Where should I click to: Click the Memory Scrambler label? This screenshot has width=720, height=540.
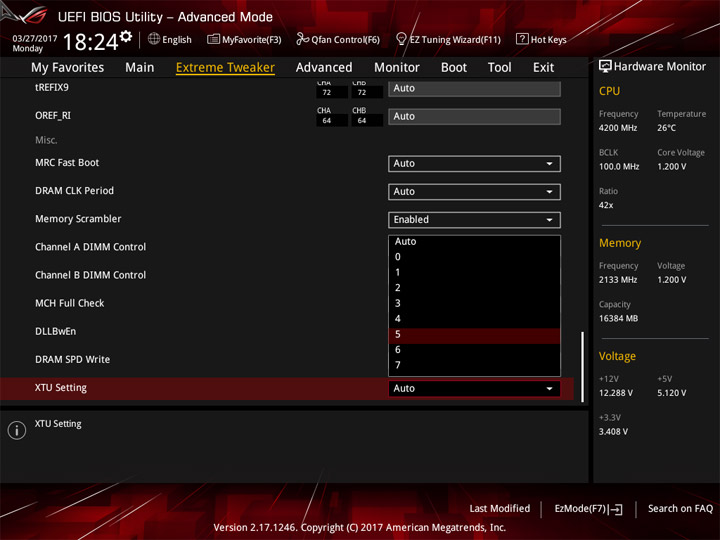pyautogui.click(x=78, y=219)
